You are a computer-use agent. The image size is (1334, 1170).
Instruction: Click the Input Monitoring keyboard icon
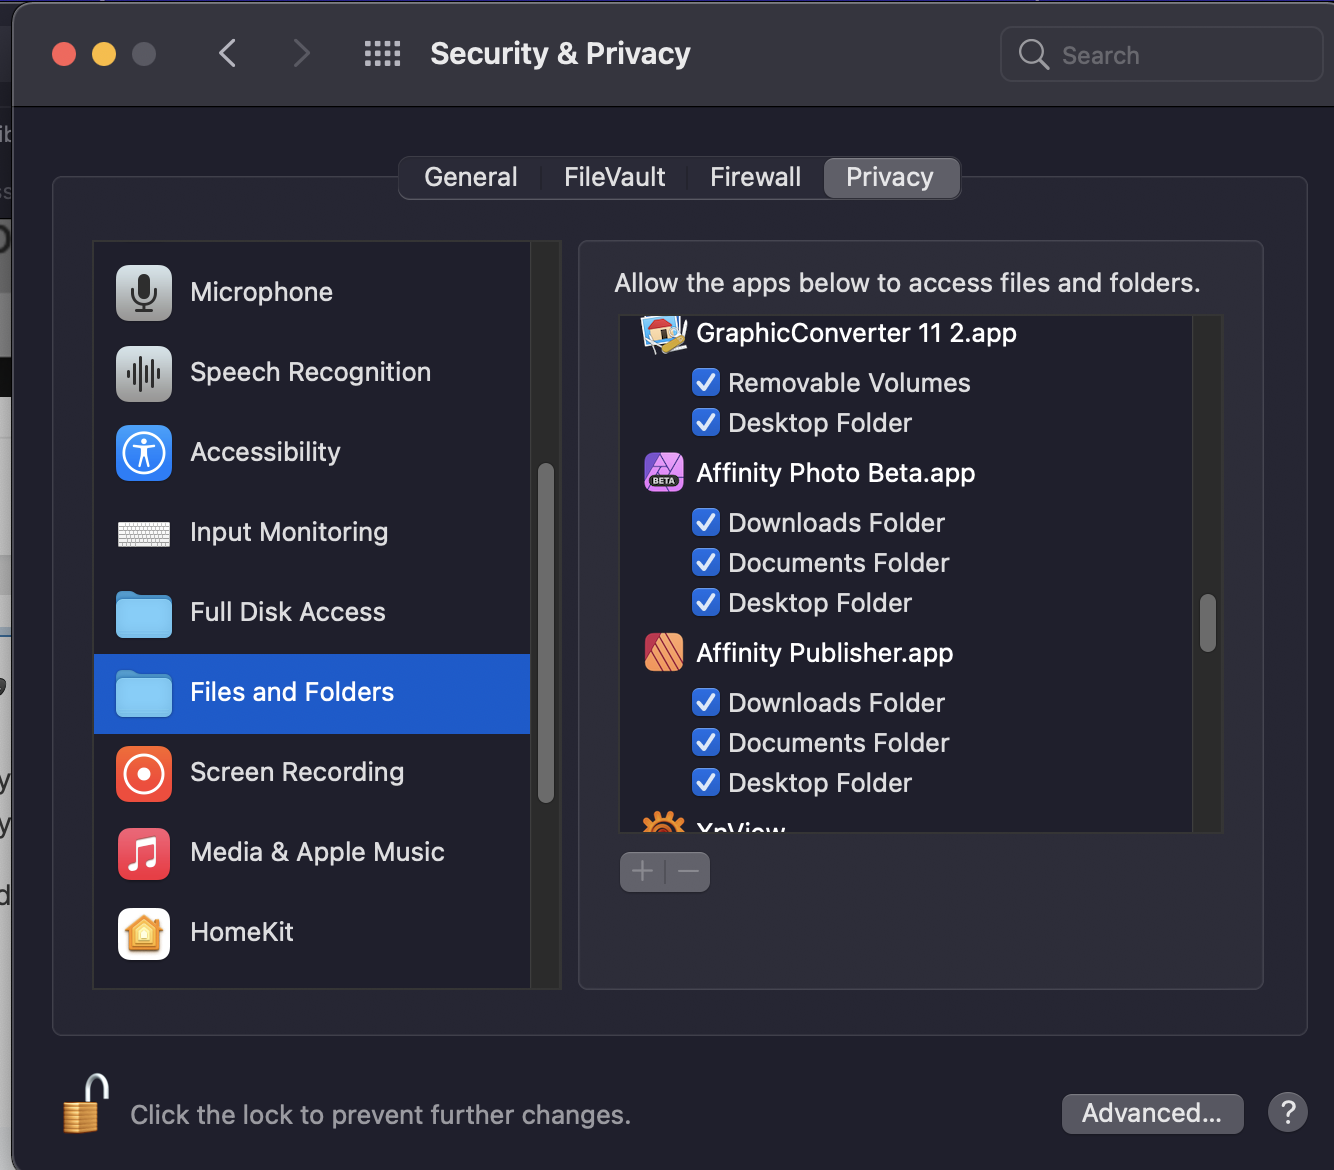[144, 534]
